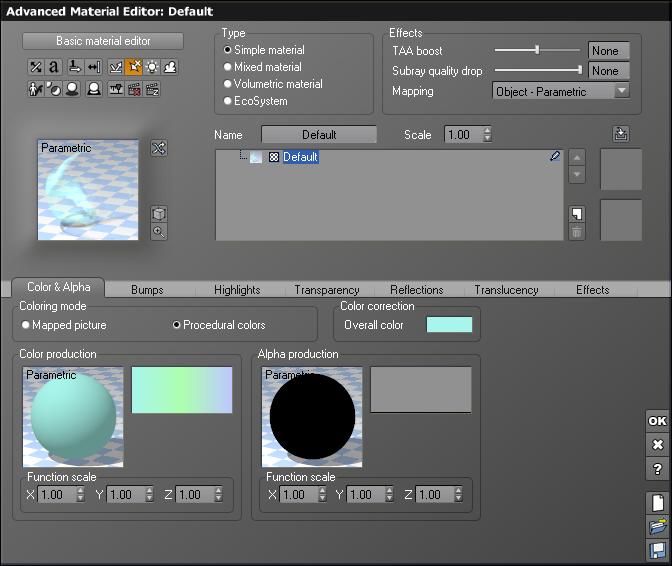Select the EcoSystem material type
Image resolution: width=672 pixels, height=566 pixels.
coord(256,101)
